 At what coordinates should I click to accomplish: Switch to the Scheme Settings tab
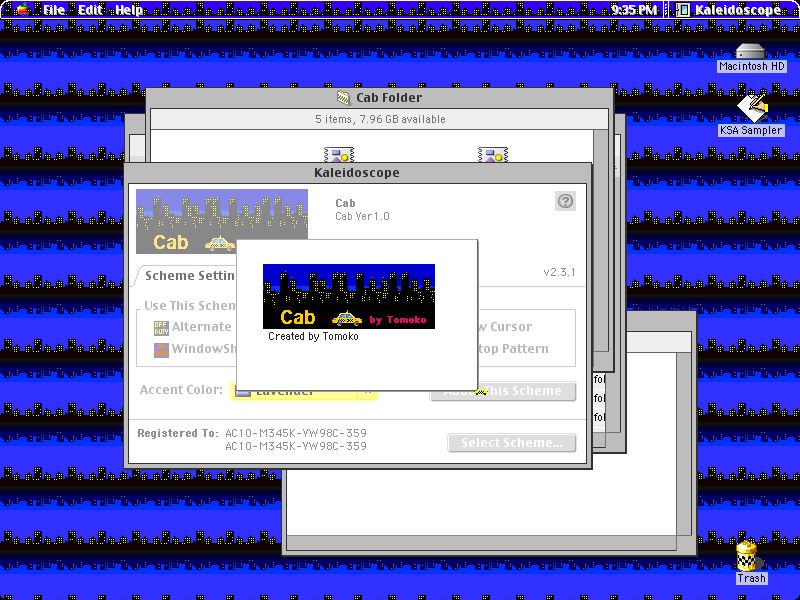pos(189,276)
